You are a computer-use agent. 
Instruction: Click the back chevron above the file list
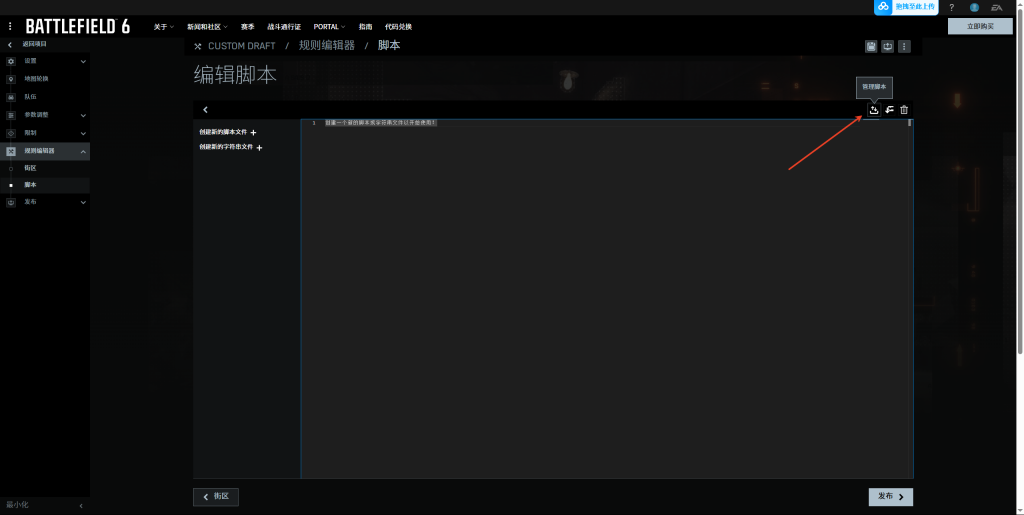(x=205, y=110)
